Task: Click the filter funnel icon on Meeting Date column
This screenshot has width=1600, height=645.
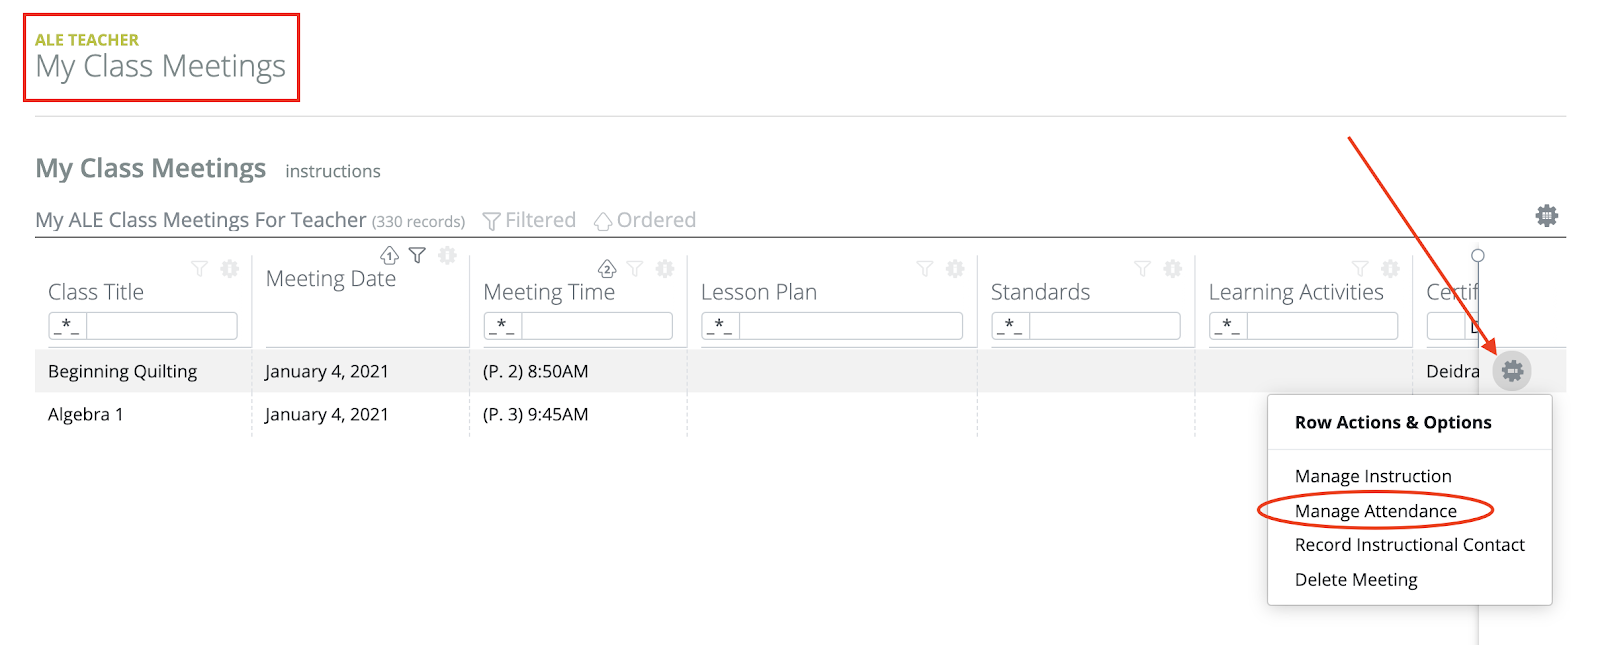Action: tap(418, 256)
